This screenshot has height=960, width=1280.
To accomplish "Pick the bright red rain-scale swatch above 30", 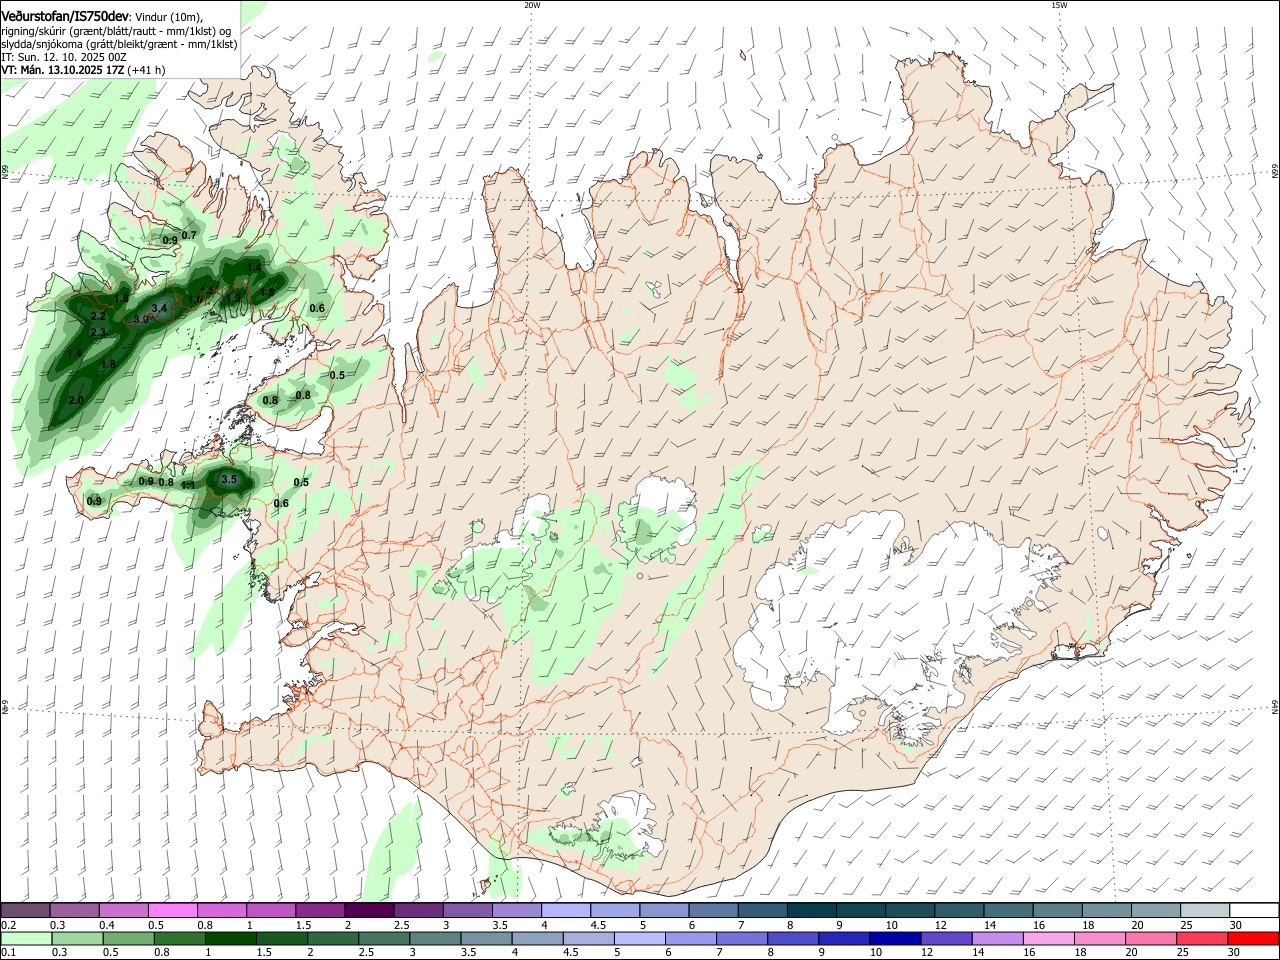I will [x=1254, y=939].
